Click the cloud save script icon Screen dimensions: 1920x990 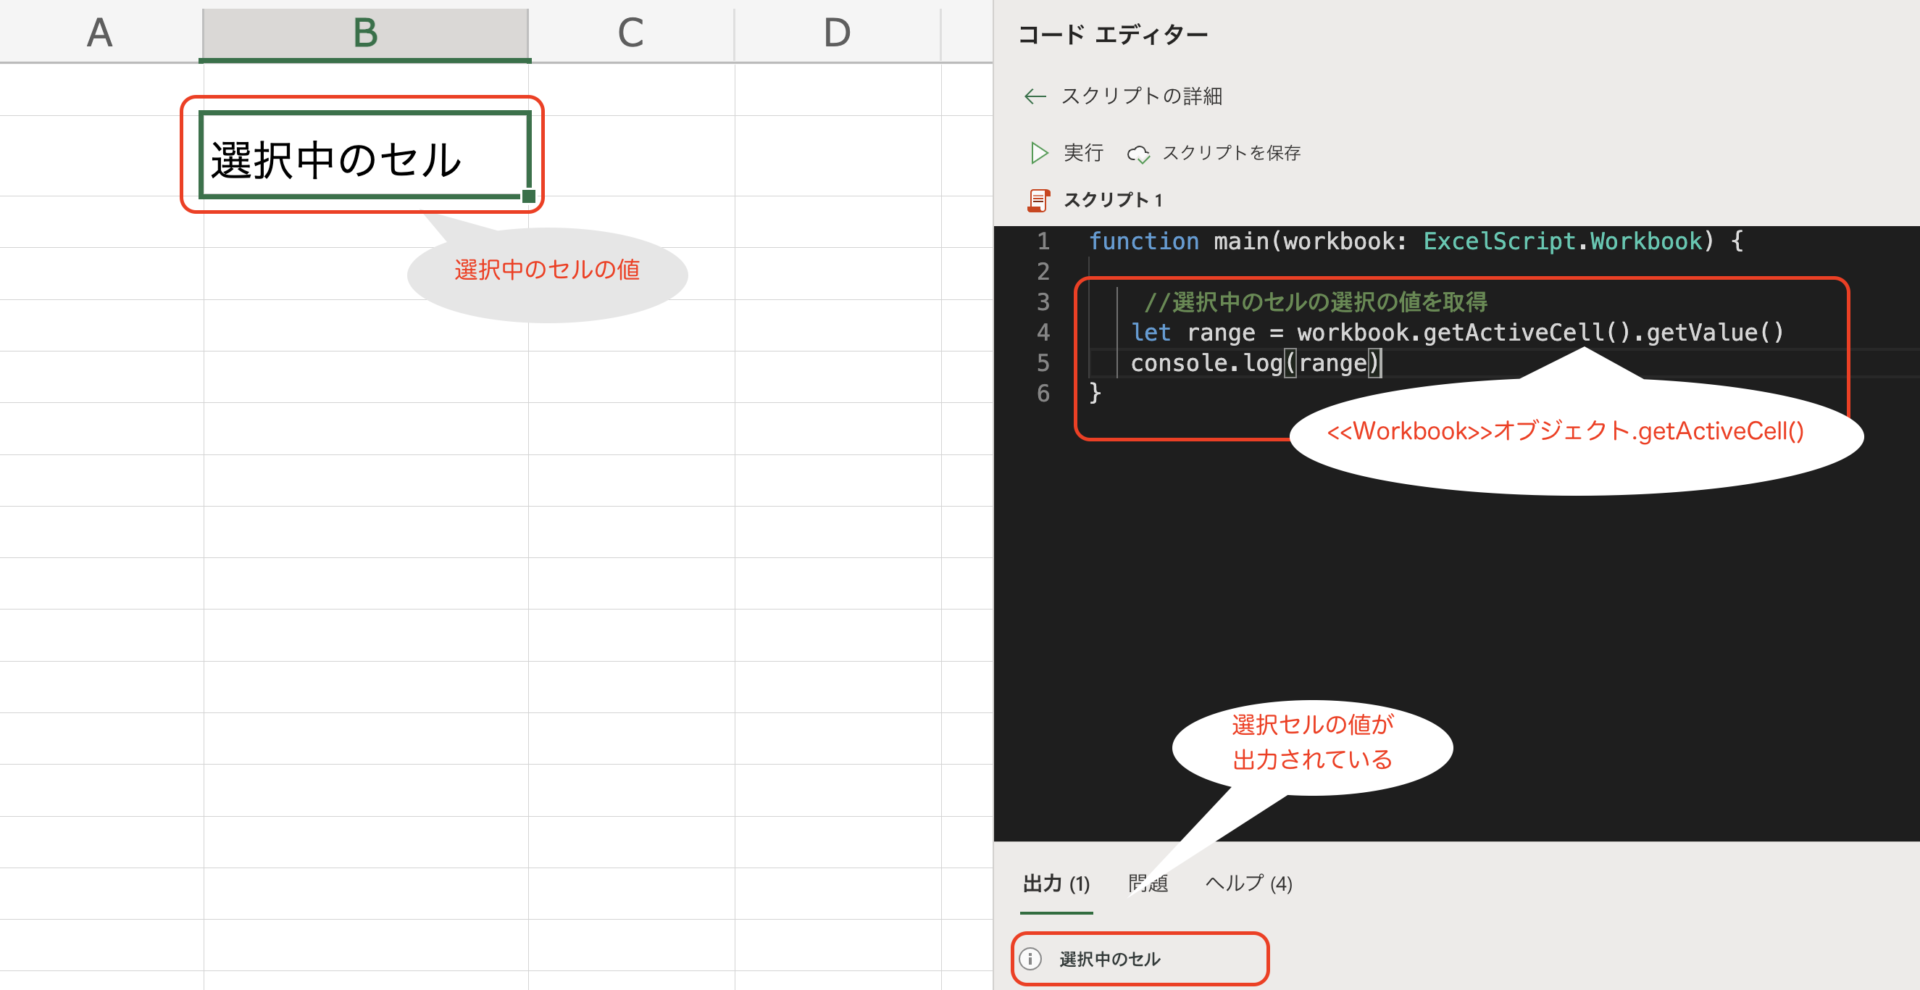(1138, 154)
